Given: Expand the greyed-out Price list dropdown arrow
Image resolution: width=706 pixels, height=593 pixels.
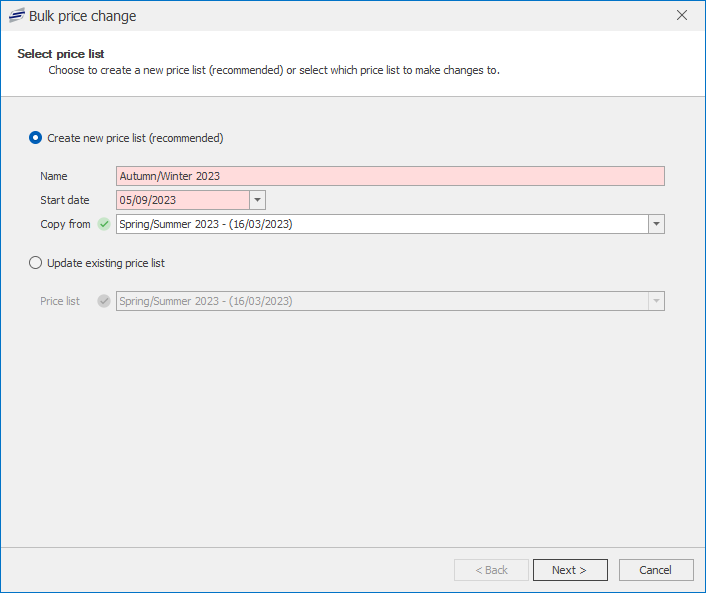Looking at the screenshot, I should (x=656, y=301).
